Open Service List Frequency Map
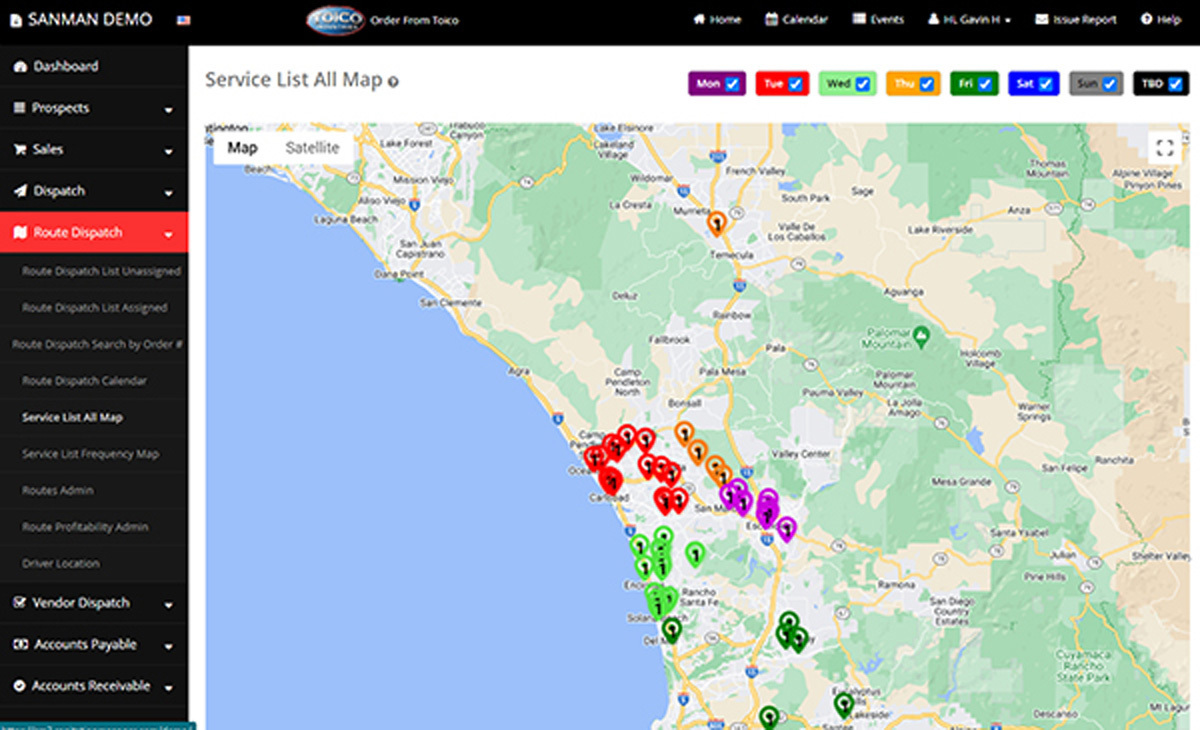Screen dimensions: 1200x730 pyautogui.click(x=90, y=454)
